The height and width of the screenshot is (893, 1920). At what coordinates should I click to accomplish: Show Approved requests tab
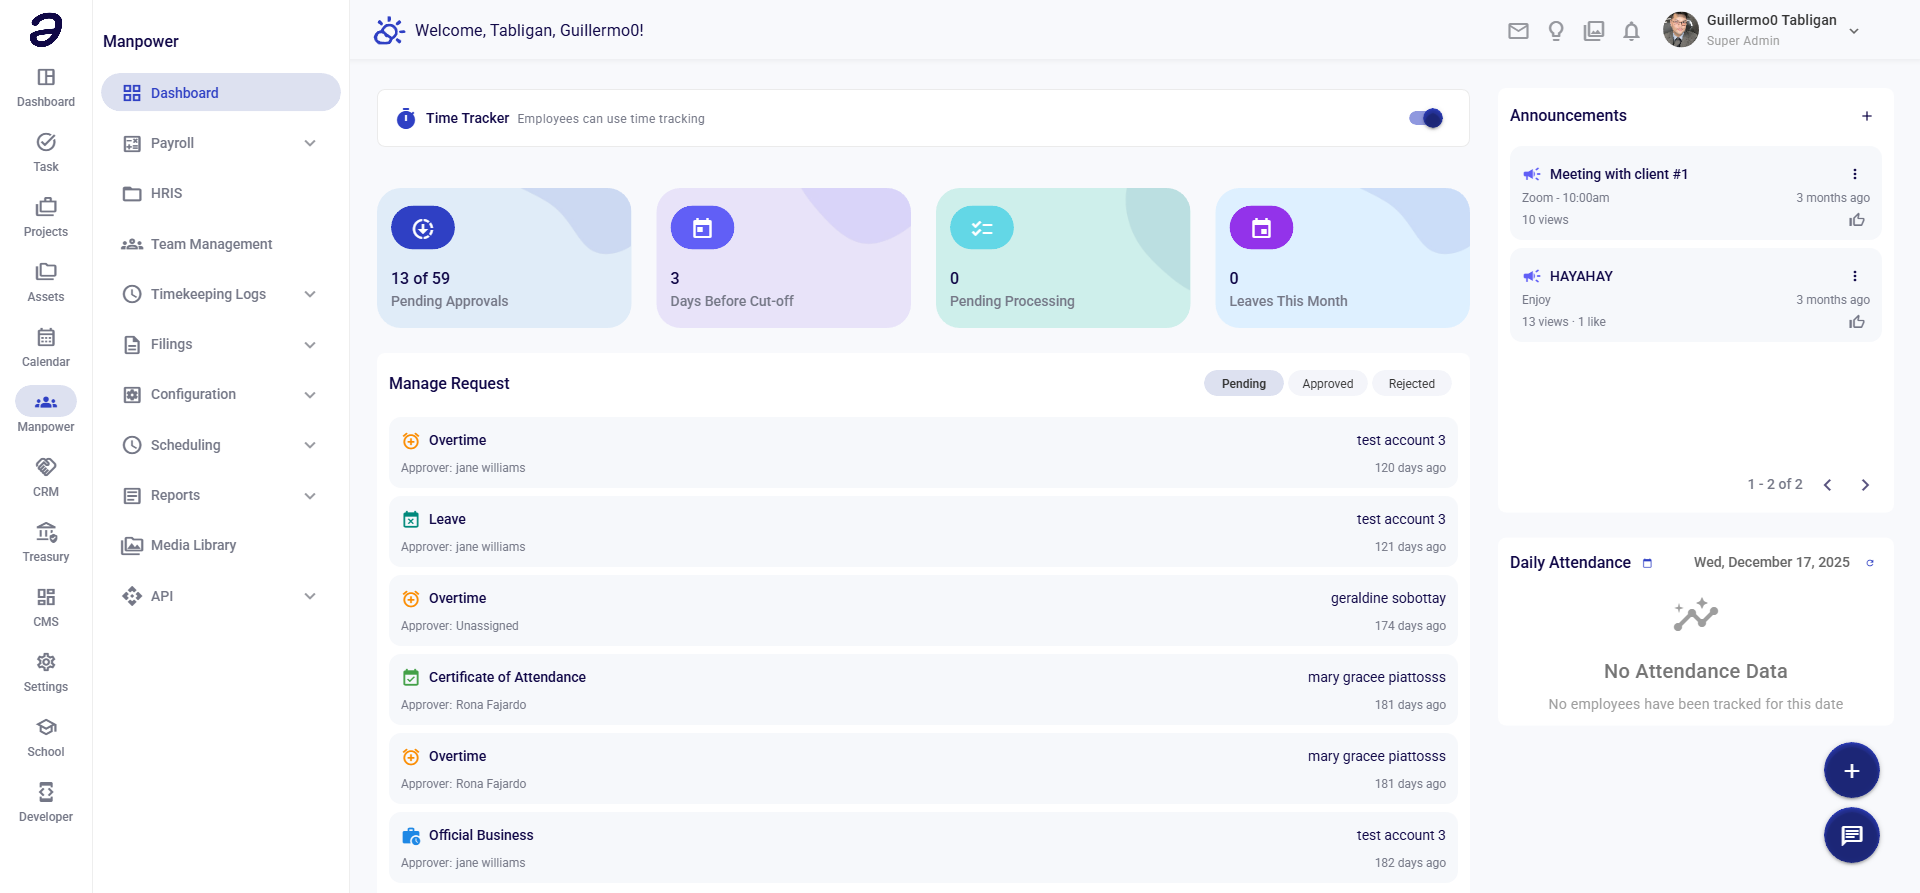click(1327, 384)
